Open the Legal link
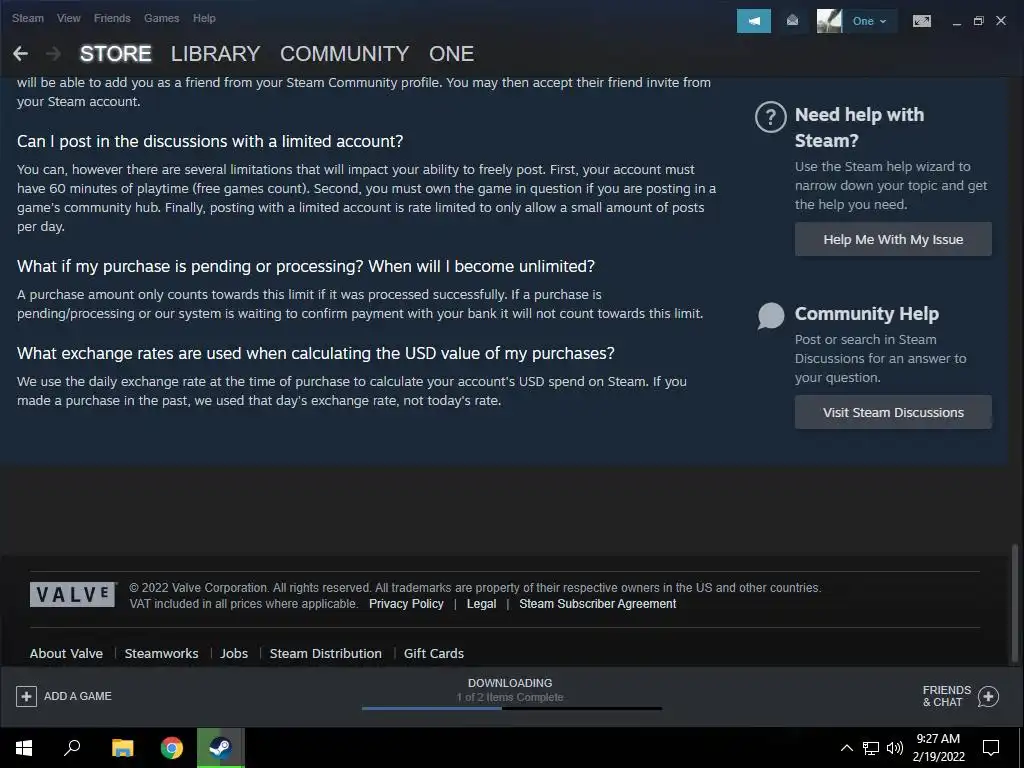The image size is (1024, 768). [x=481, y=604]
